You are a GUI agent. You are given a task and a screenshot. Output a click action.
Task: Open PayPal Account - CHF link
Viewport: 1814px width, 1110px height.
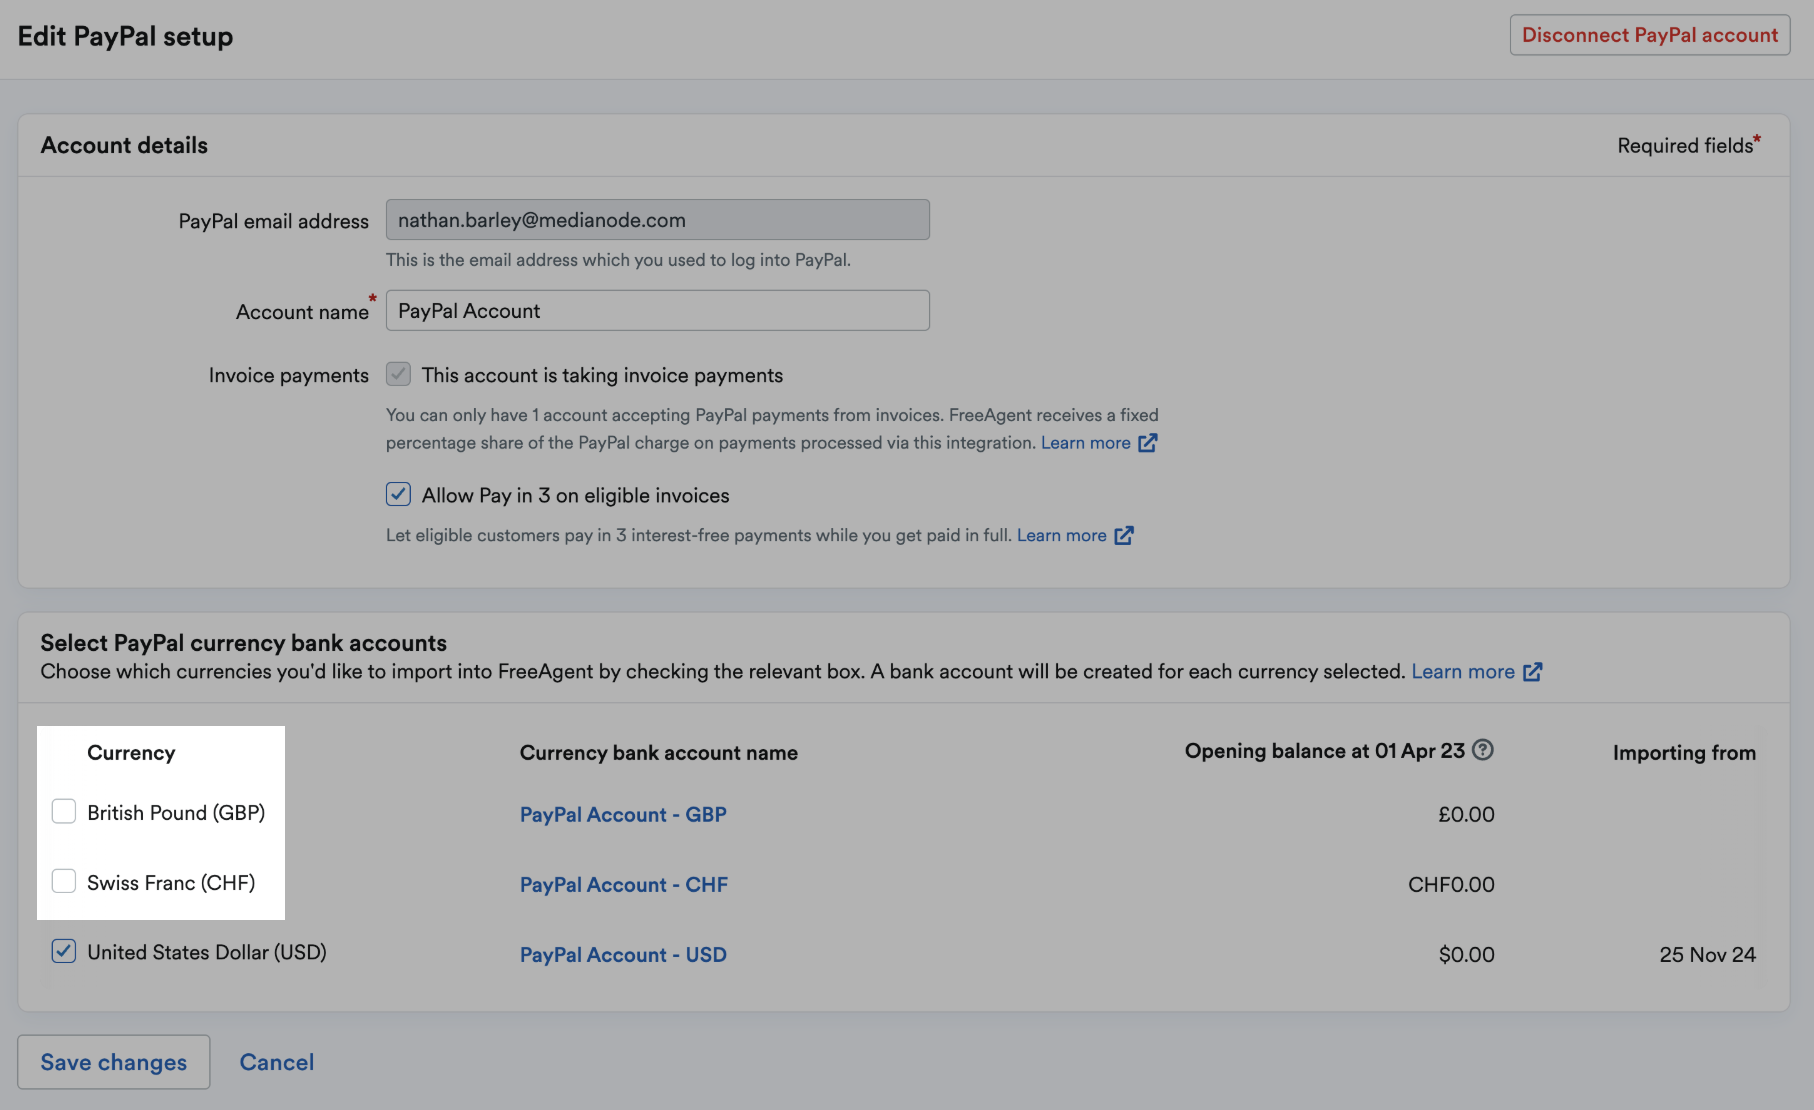pos(623,885)
